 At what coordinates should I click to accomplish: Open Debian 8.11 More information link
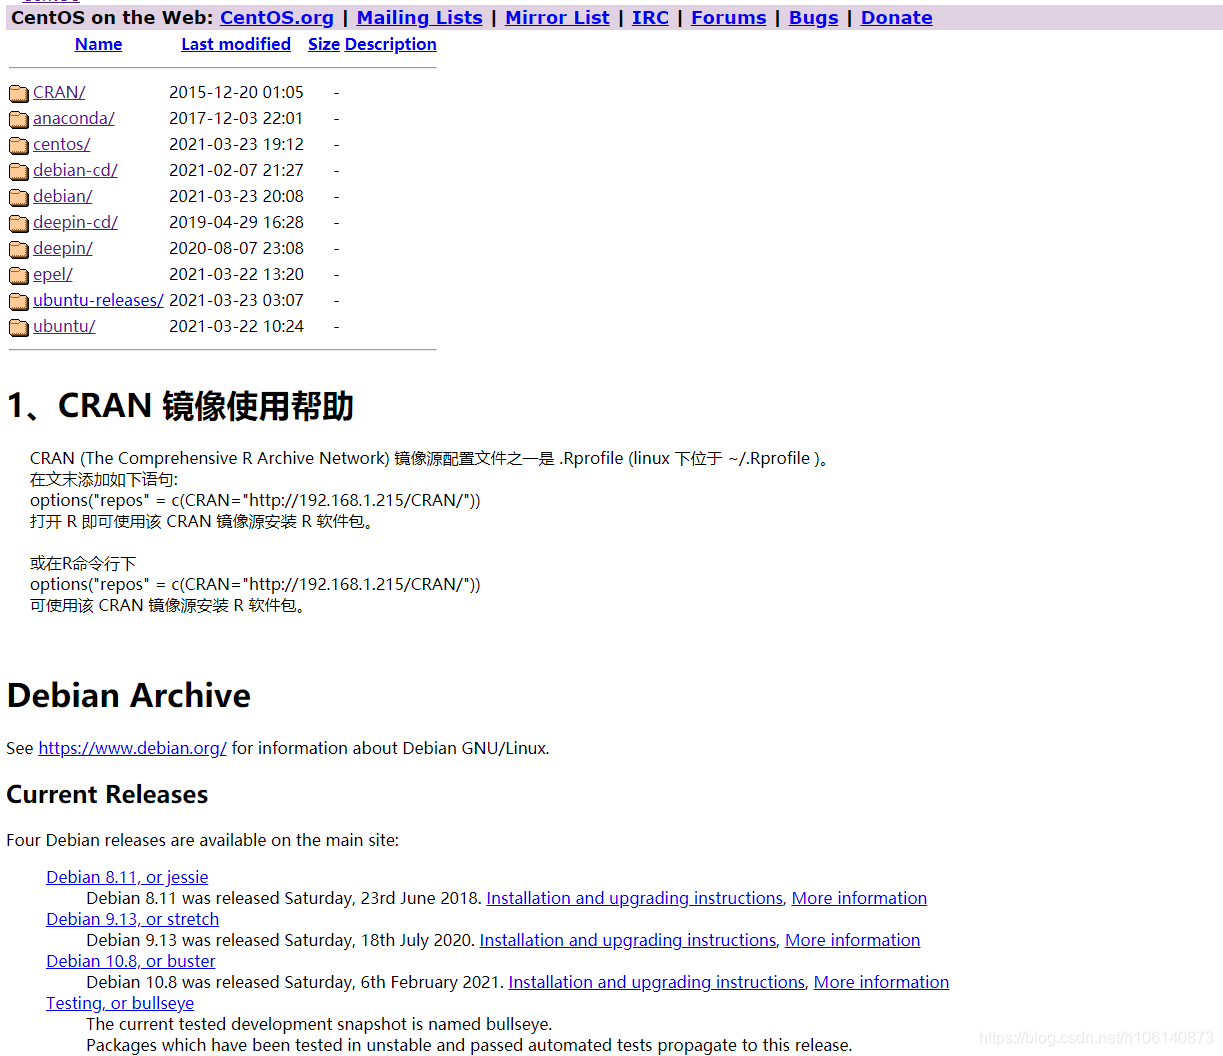coord(859,898)
